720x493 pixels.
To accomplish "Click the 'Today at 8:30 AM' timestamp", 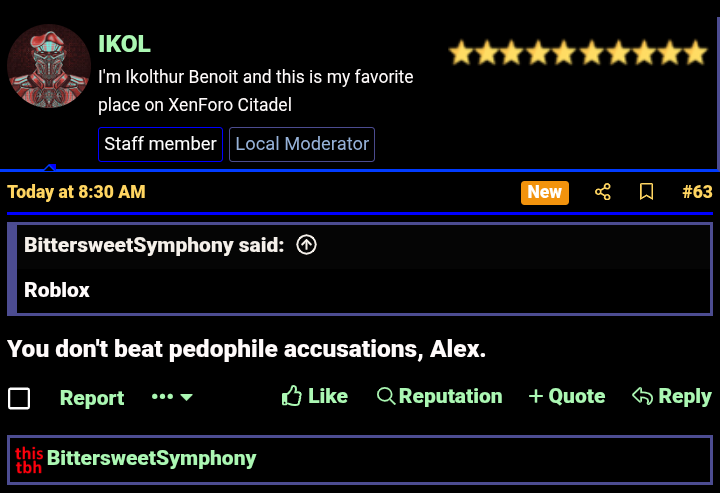I will 76,192.
